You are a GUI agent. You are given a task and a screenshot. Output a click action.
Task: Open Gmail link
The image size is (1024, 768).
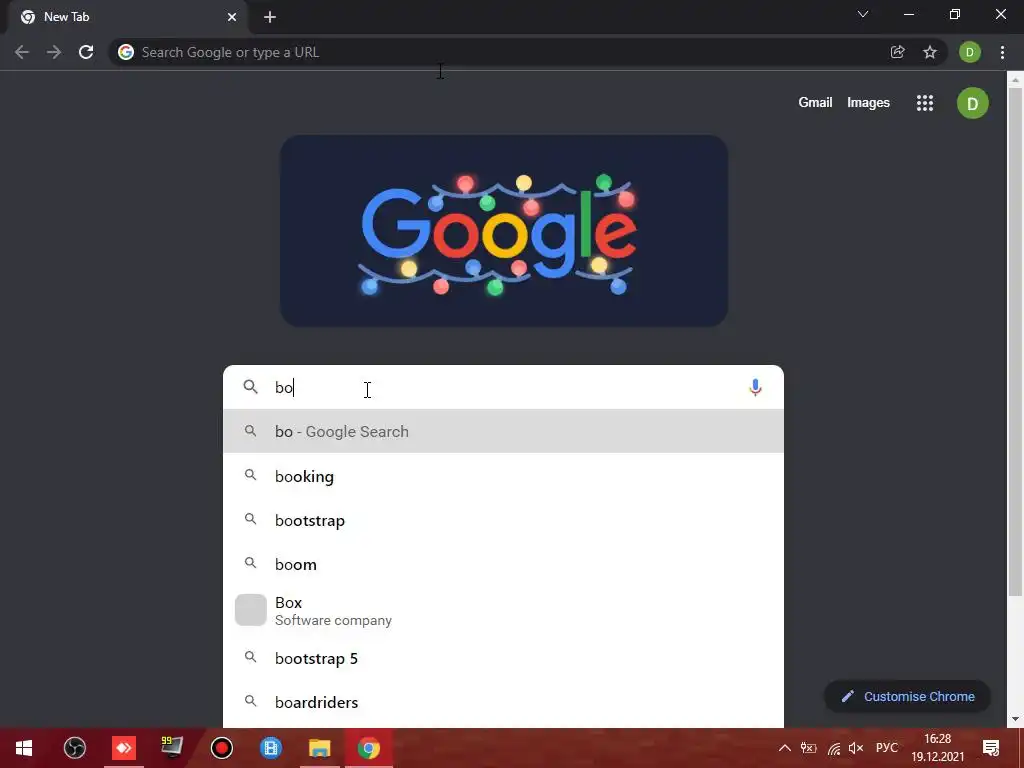[x=815, y=103]
